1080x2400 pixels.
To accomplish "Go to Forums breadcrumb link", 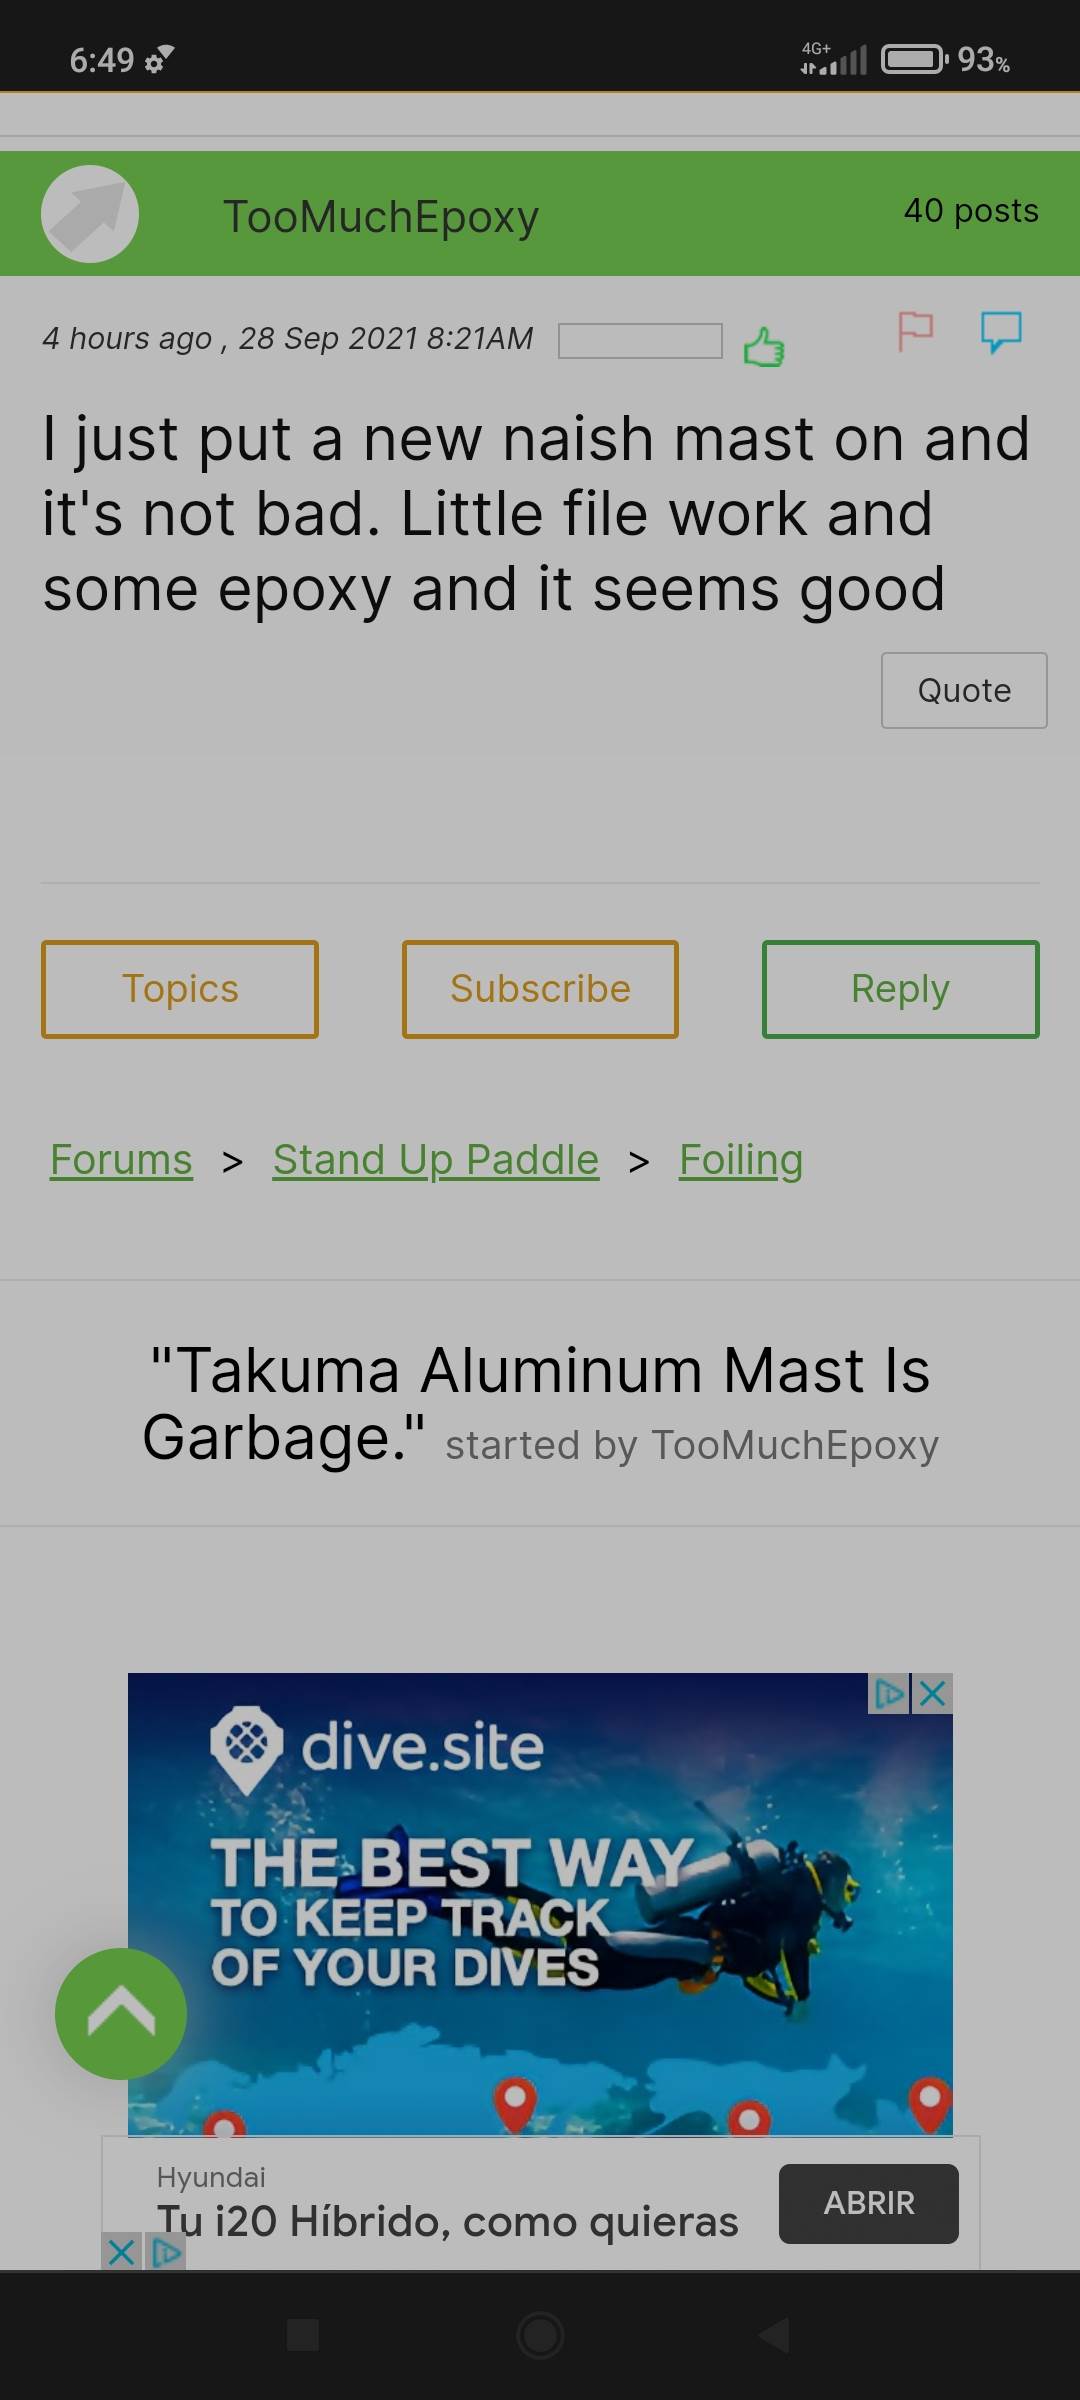I will point(121,1160).
